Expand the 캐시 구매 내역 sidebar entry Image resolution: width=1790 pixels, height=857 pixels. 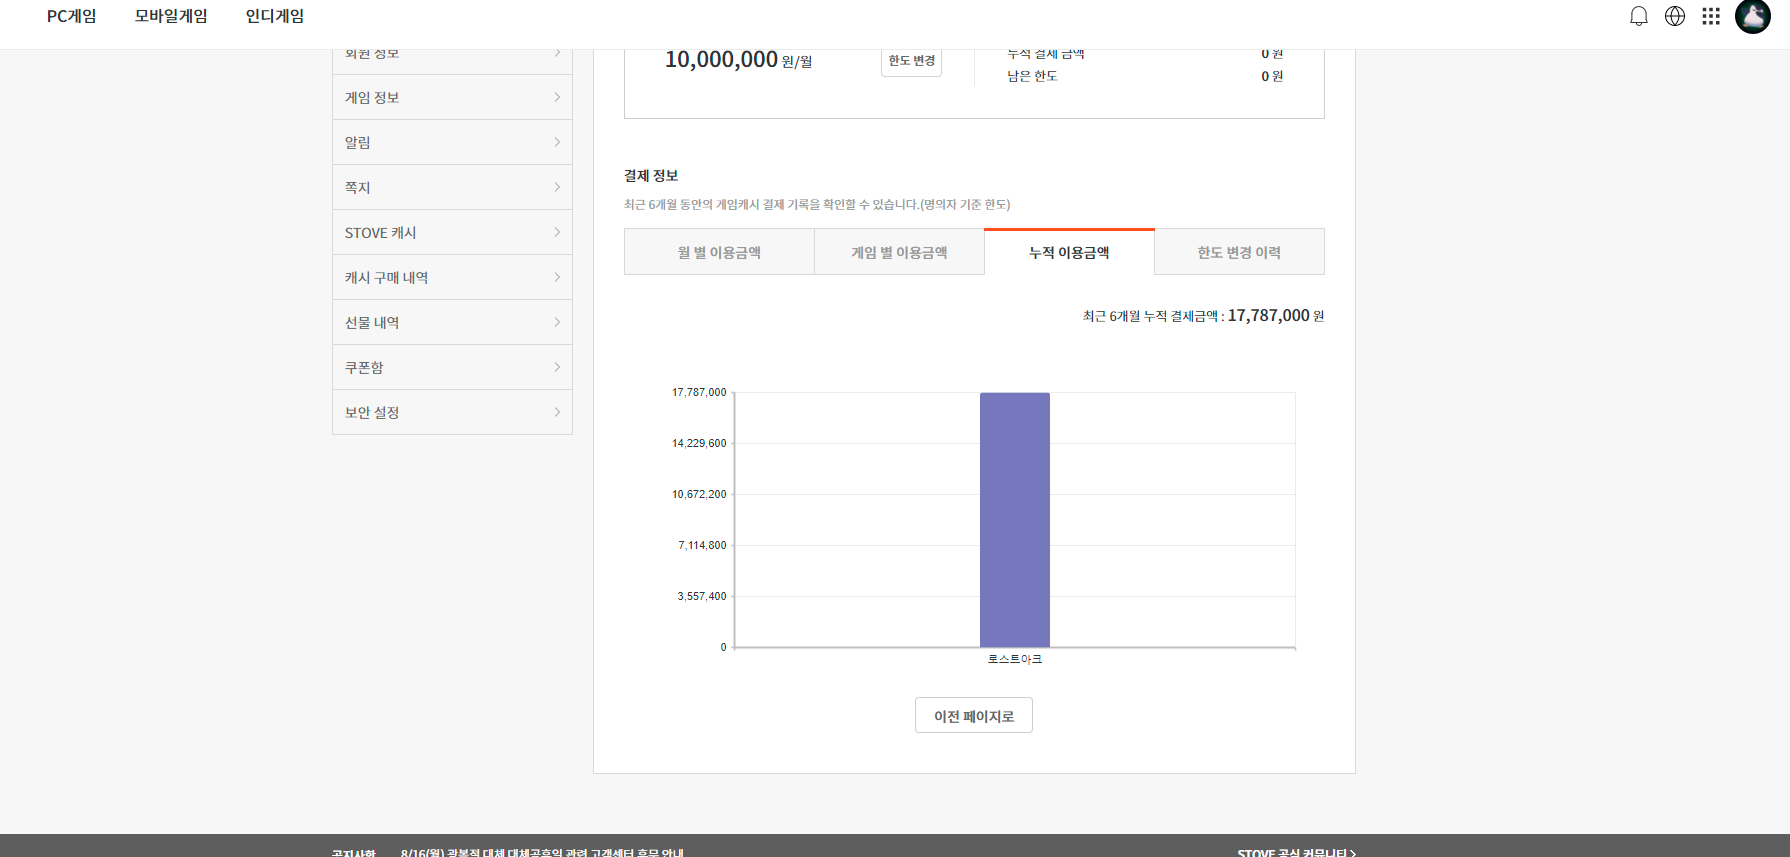452,277
